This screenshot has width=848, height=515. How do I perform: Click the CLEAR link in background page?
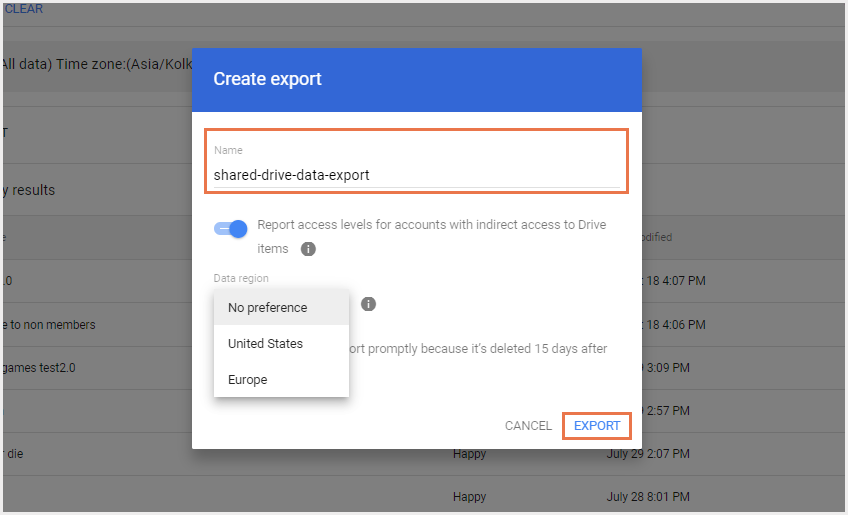[23, 9]
